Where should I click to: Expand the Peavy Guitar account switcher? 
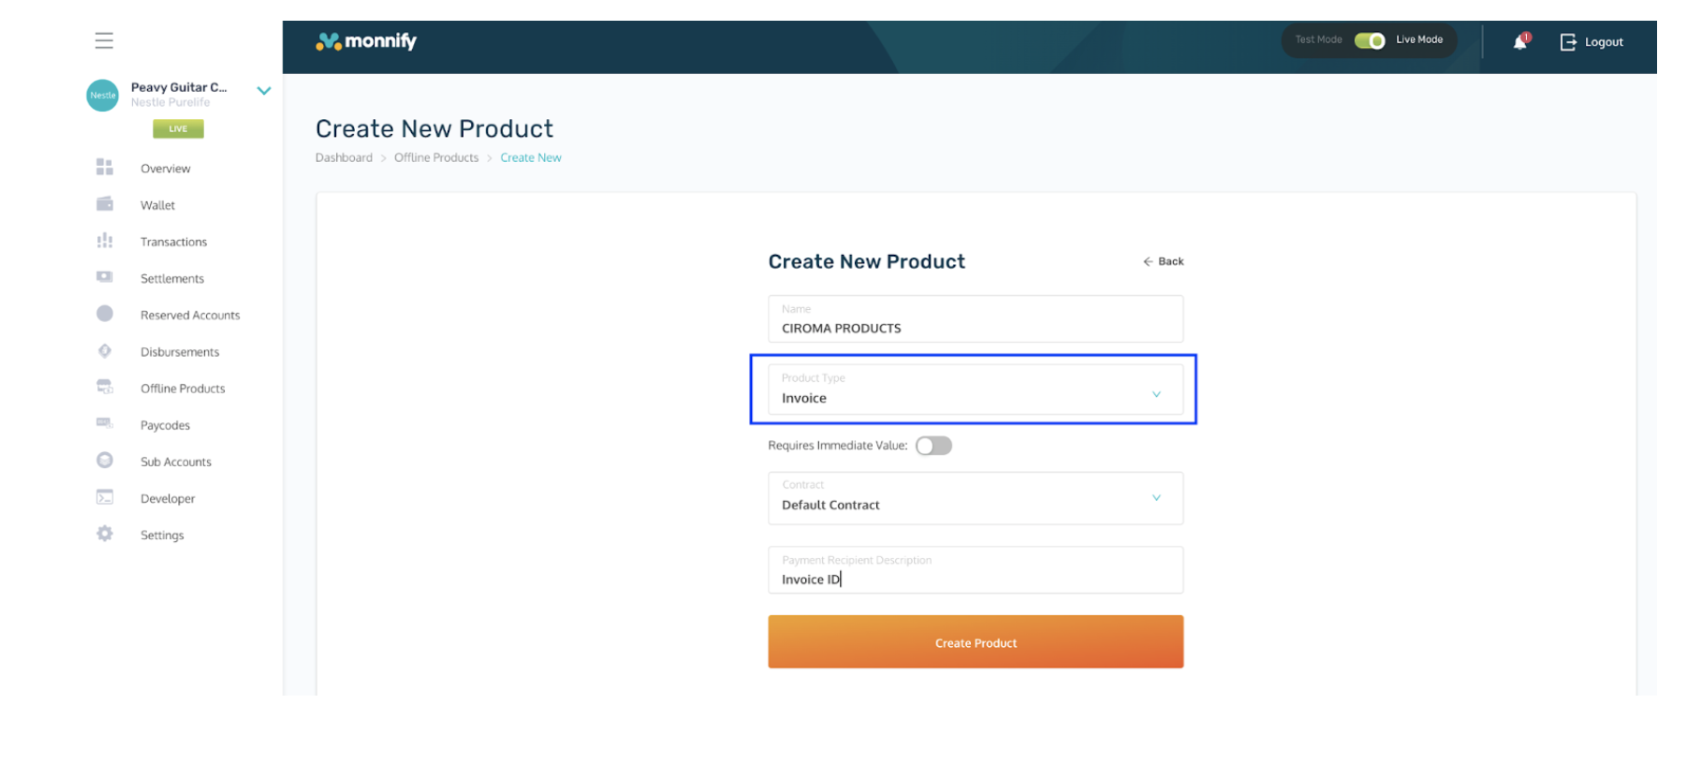(x=264, y=91)
